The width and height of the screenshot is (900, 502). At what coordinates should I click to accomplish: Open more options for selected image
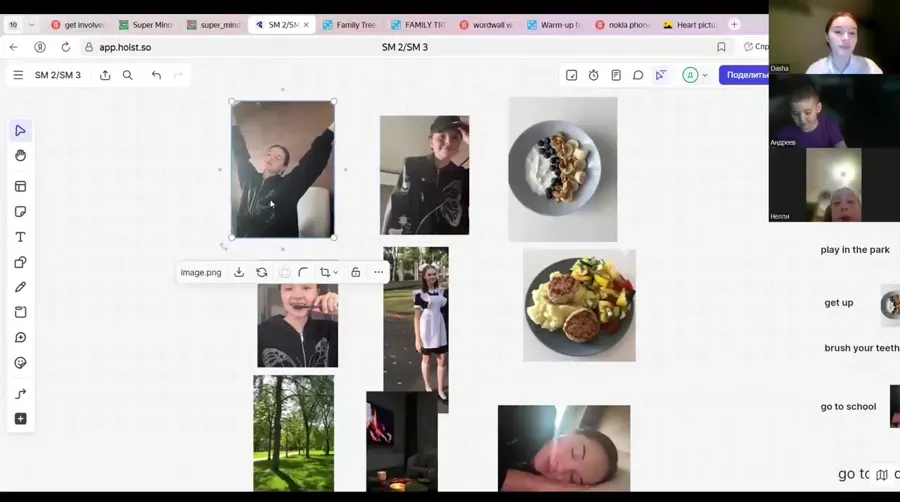click(x=378, y=273)
